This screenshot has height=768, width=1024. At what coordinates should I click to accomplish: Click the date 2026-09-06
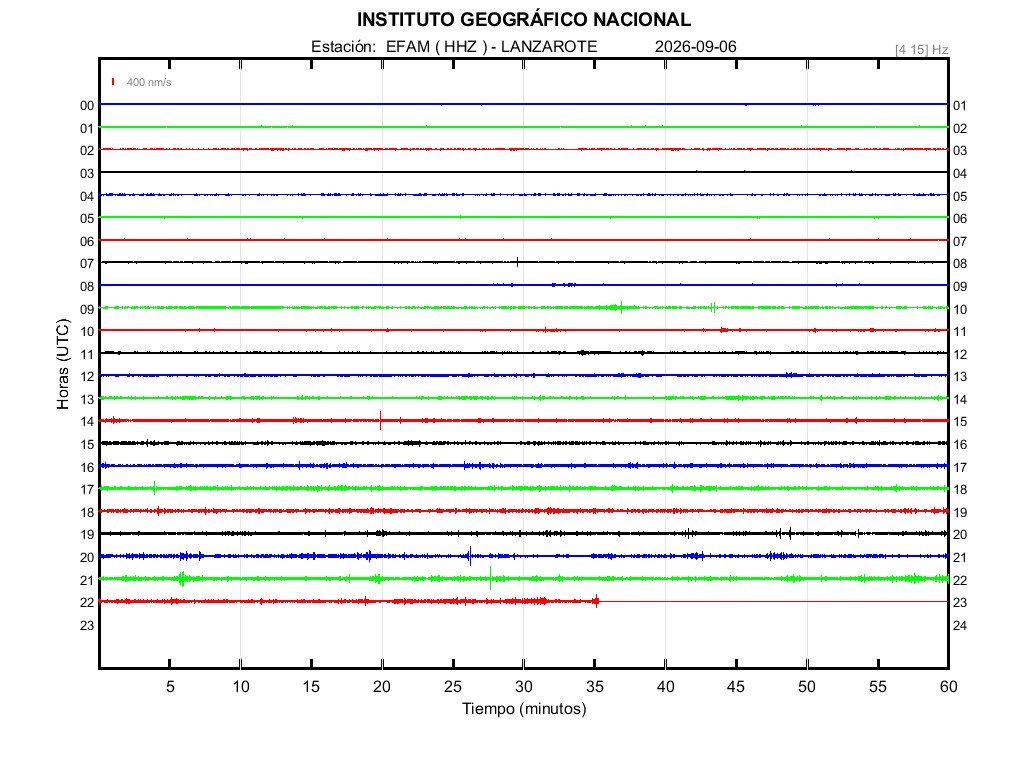coord(696,47)
